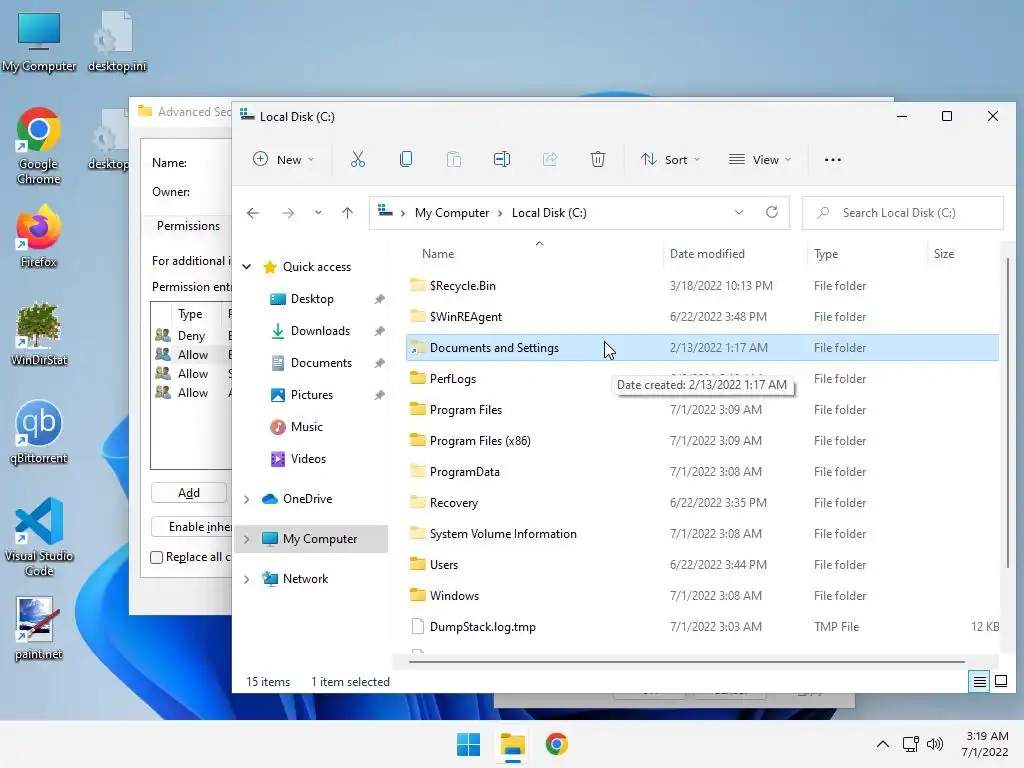Select desktop.ini beside My Computer icon
Viewport: 1024px width, 768px height.
tap(117, 42)
